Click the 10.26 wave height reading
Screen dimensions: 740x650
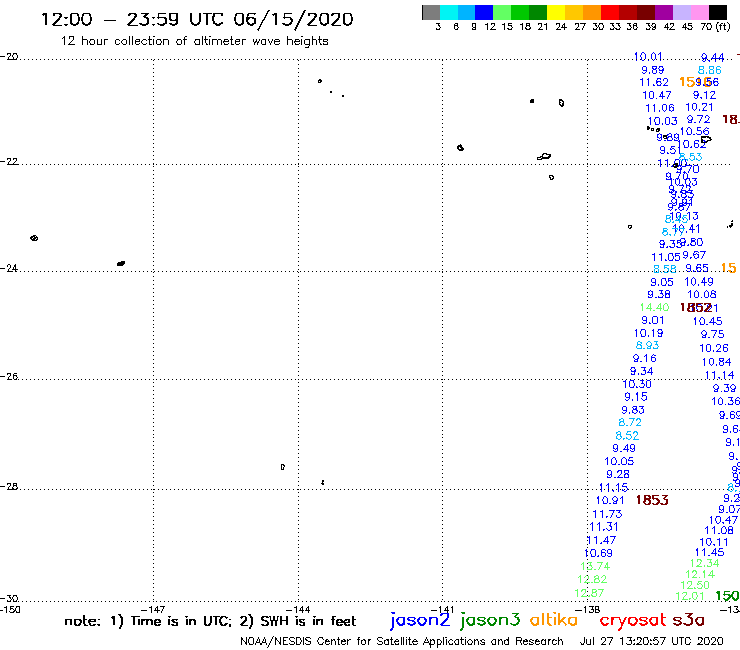pos(714,348)
